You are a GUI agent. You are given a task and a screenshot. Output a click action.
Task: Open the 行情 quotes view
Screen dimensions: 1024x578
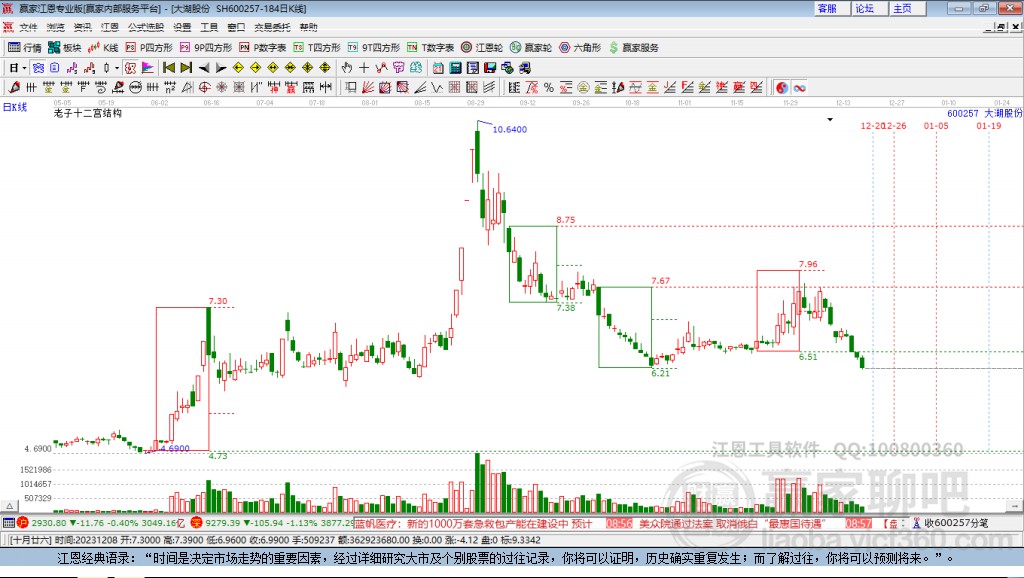(24, 48)
